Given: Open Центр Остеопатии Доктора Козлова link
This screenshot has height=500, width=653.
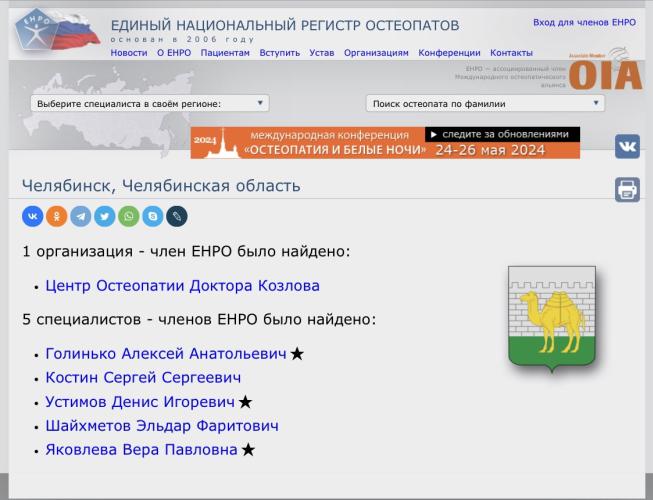Looking at the screenshot, I should click(x=182, y=286).
